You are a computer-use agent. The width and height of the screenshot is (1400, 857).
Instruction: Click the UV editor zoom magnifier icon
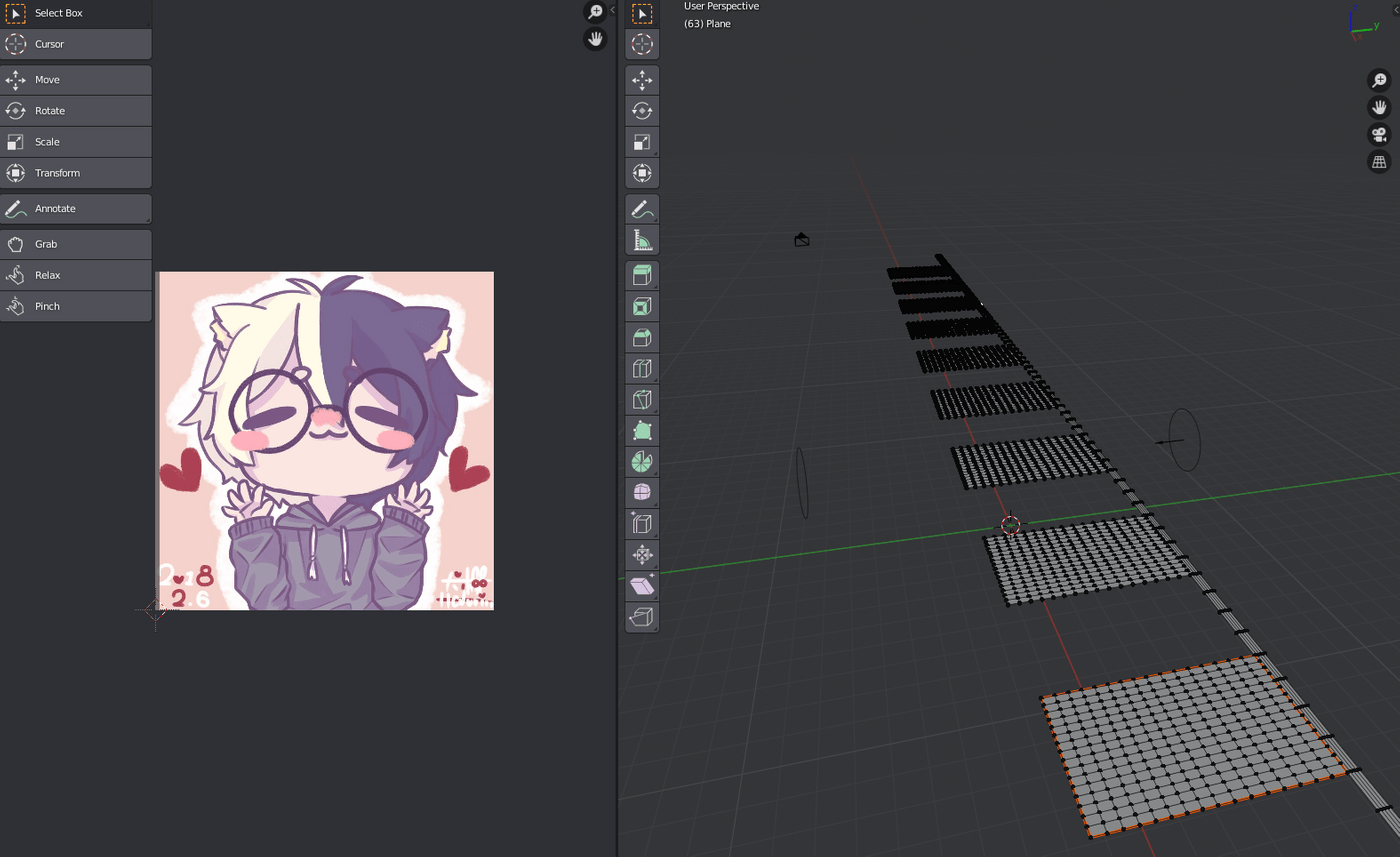tap(595, 12)
